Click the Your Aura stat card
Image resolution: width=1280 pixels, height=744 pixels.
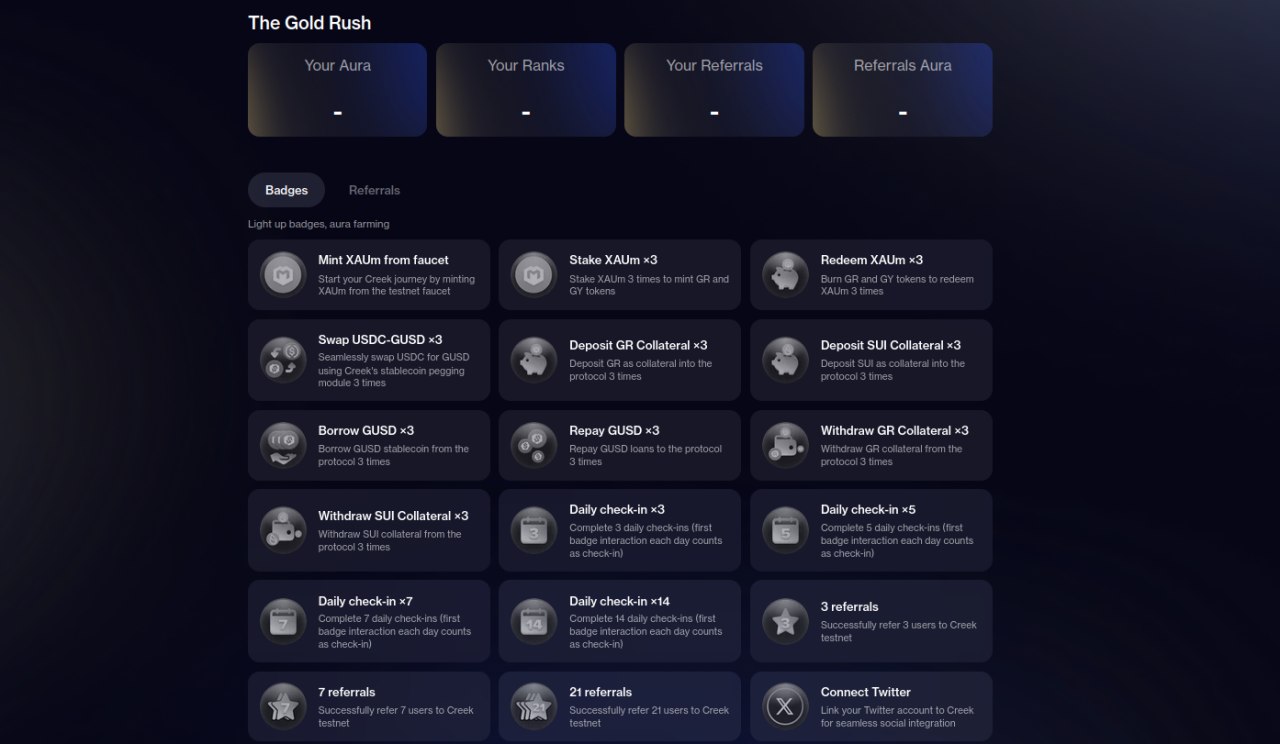coord(337,90)
